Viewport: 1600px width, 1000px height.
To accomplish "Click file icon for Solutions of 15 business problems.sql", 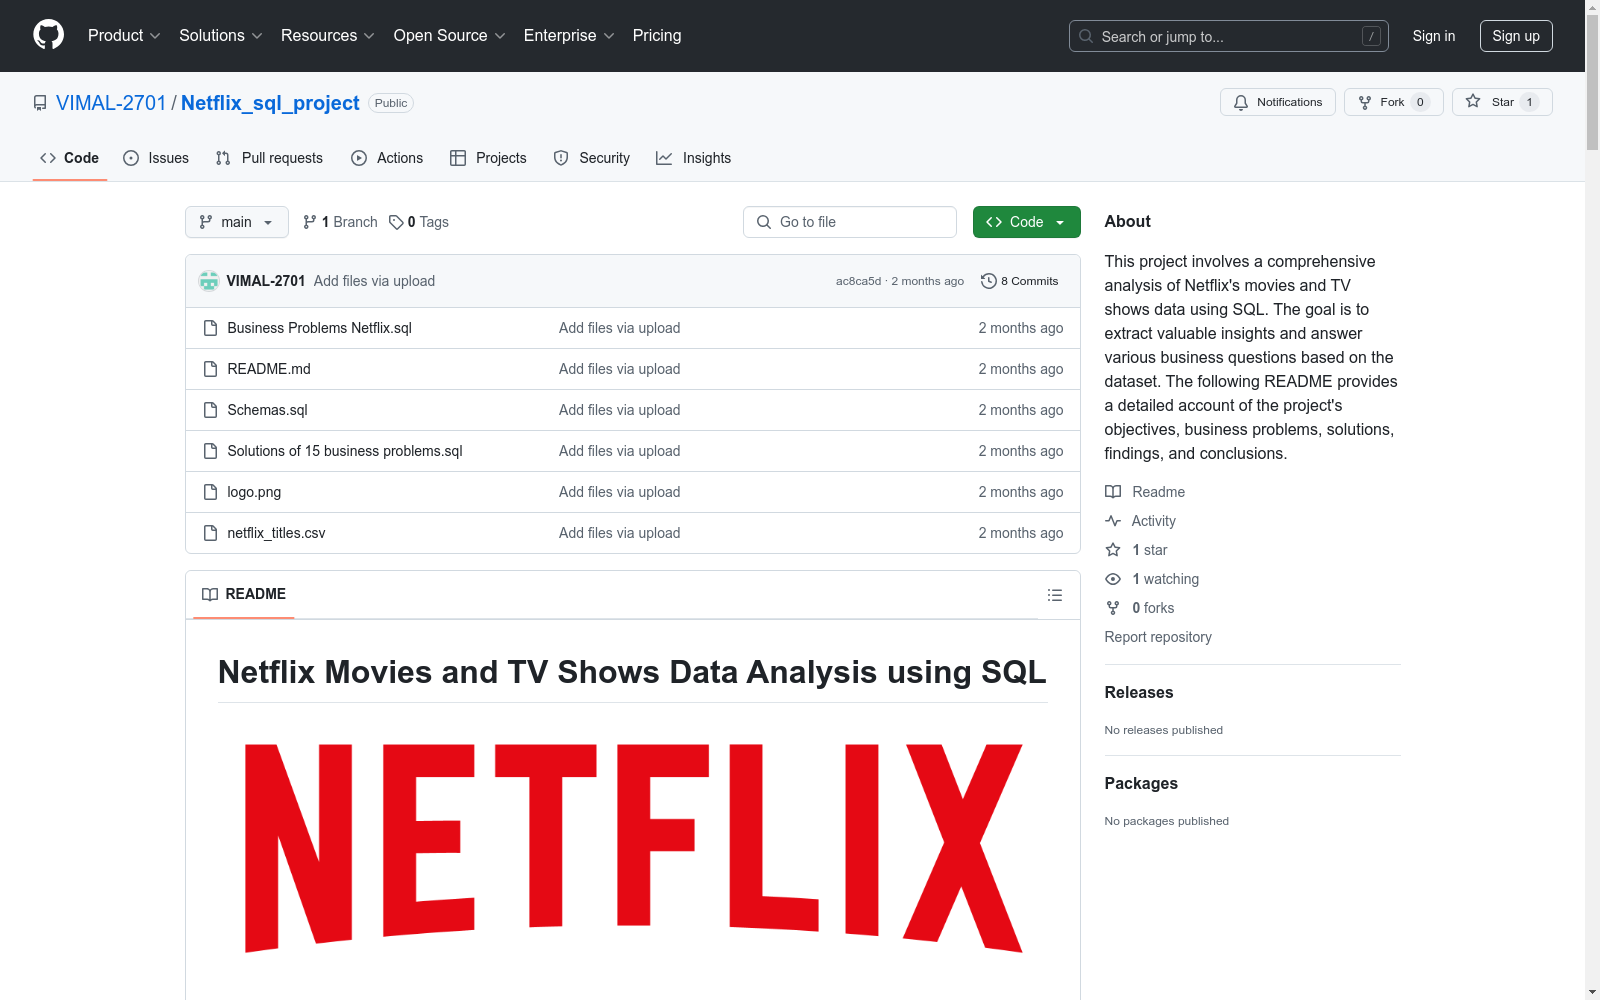I will click(210, 451).
